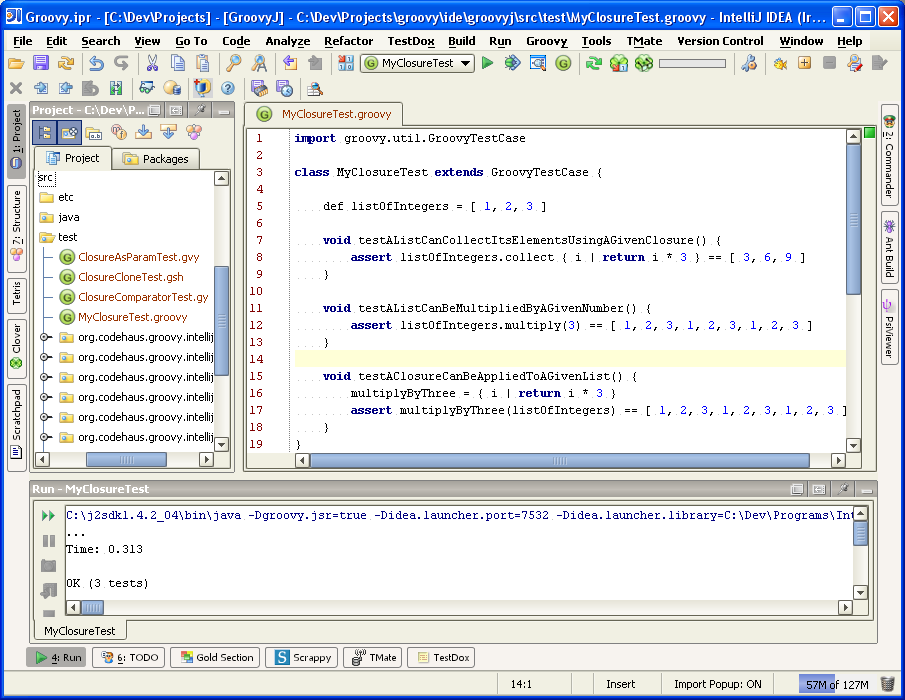Image resolution: width=905 pixels, height=700 pixels.
Task: Click the Compile icon showing binary digits
Action: 346,63
